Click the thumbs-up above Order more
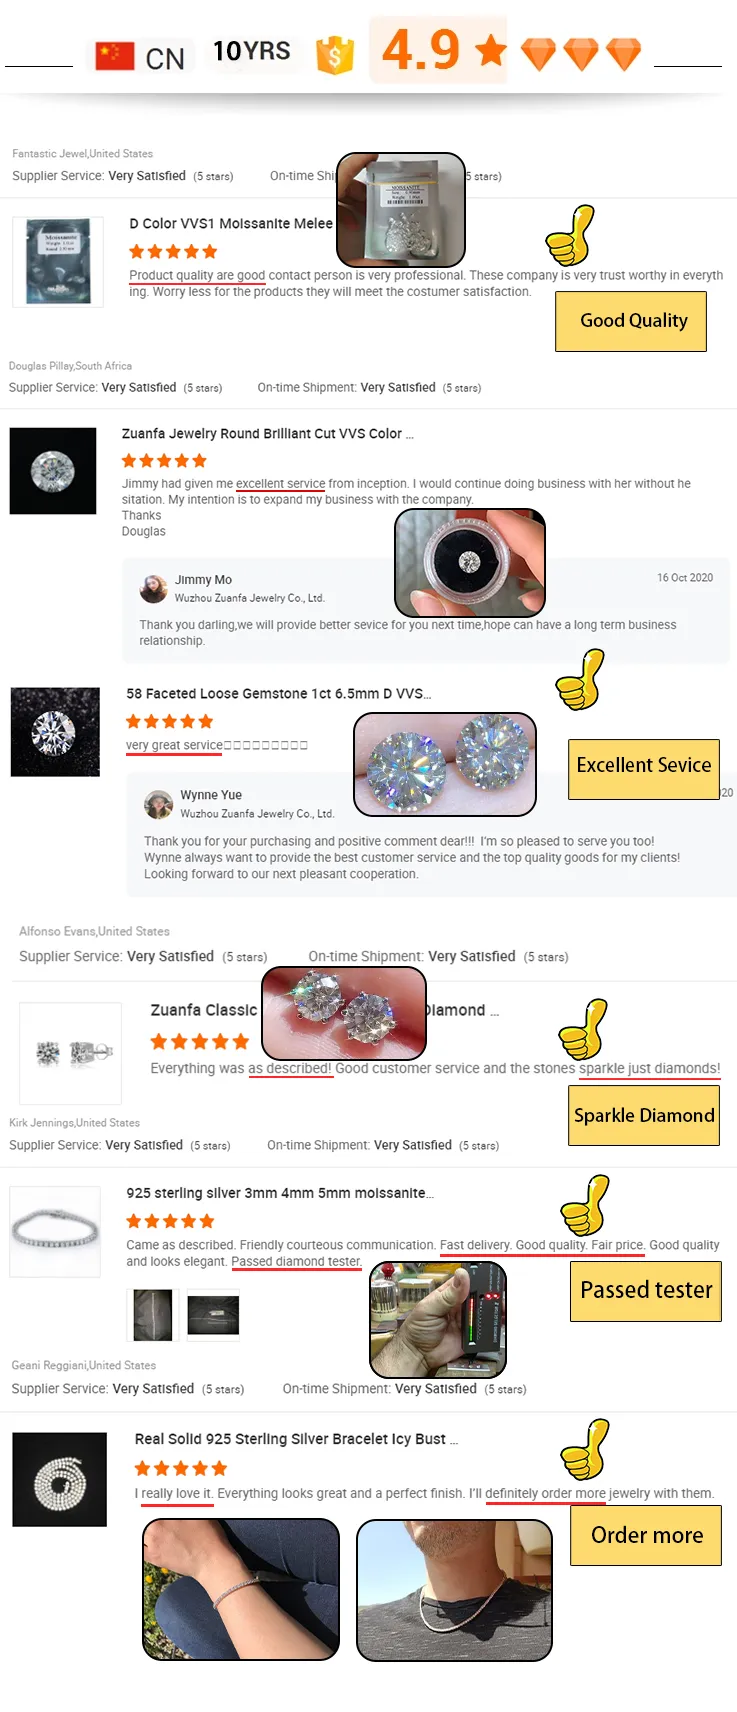The width and height of the screenshot is (737, 1712). tap(584, 1449)
